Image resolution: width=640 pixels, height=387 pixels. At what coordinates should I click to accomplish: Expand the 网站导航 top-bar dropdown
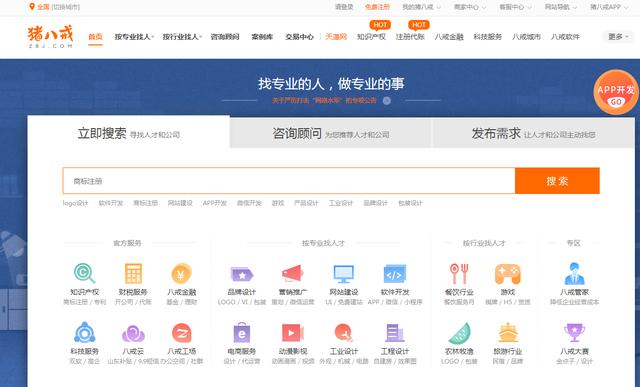[x=560, y=7]
